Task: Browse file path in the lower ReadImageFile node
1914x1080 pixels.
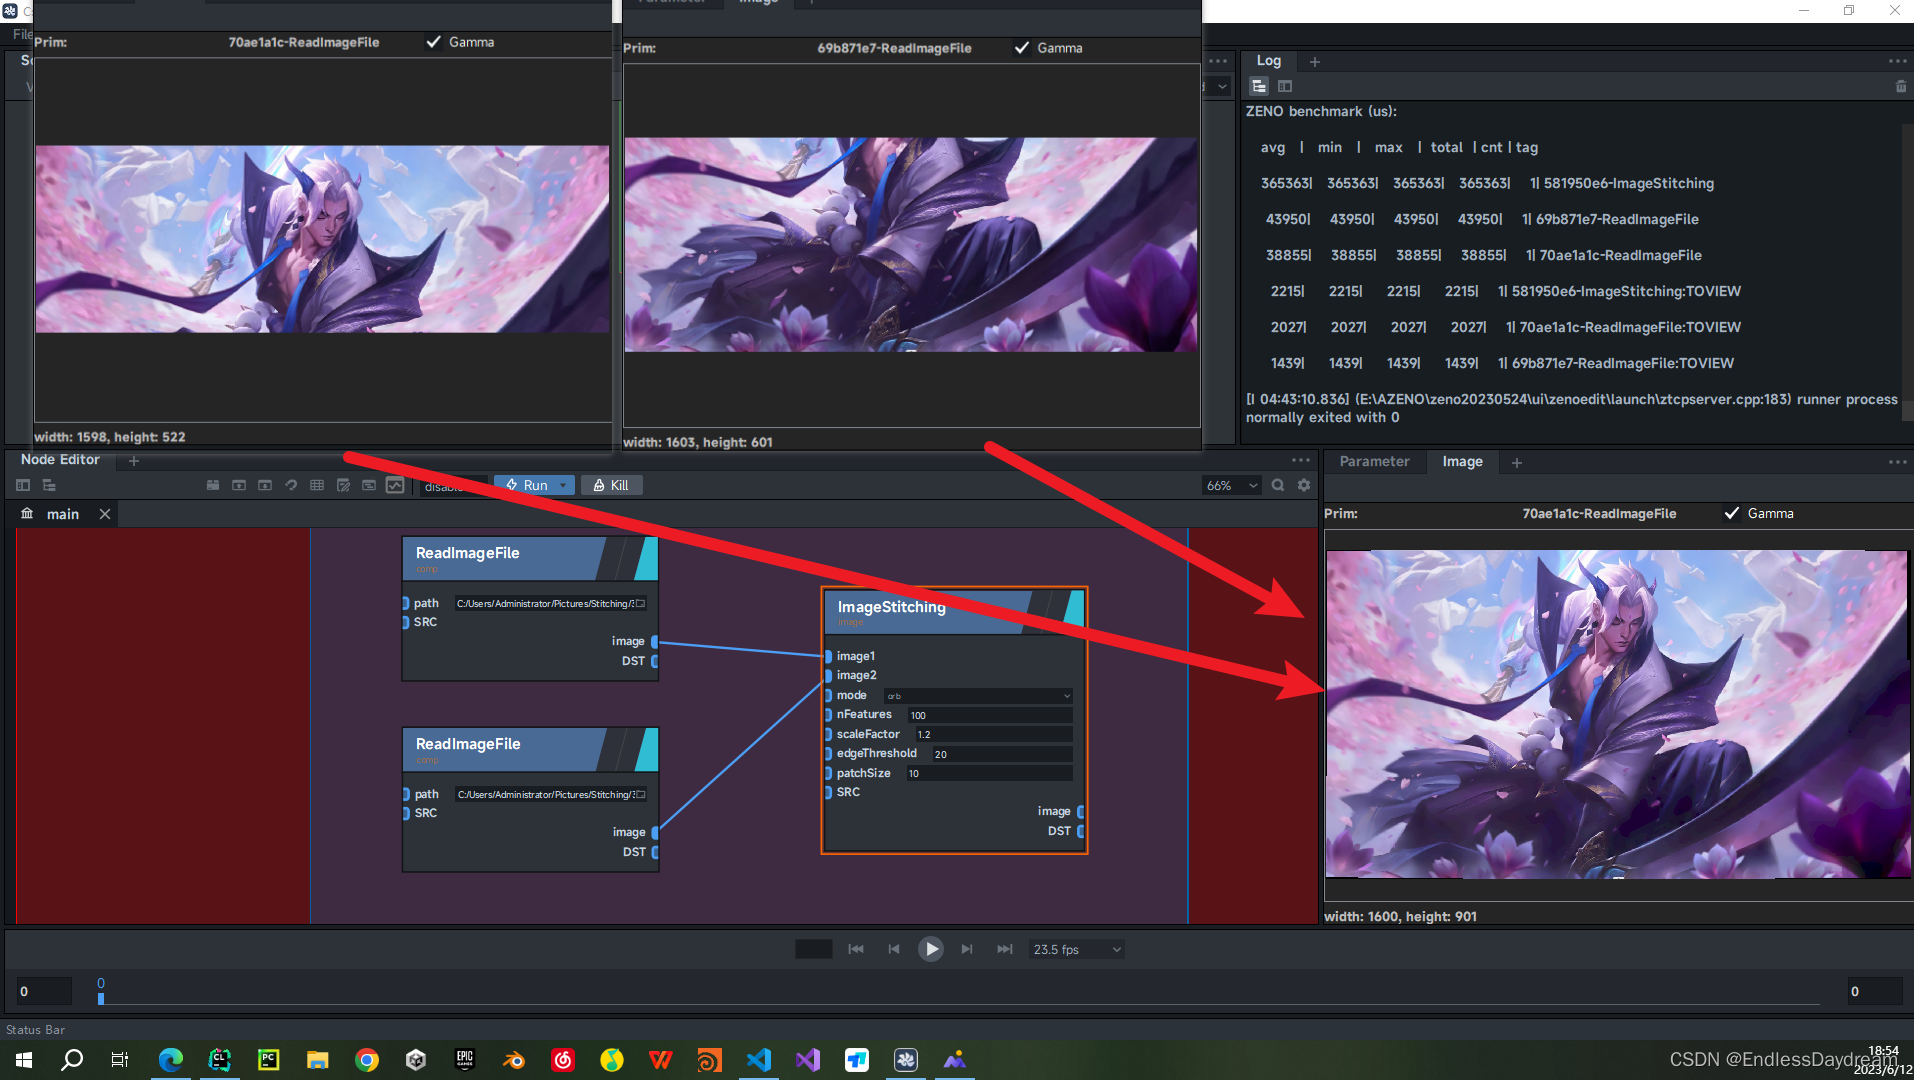Action: [x=640, y=794]
